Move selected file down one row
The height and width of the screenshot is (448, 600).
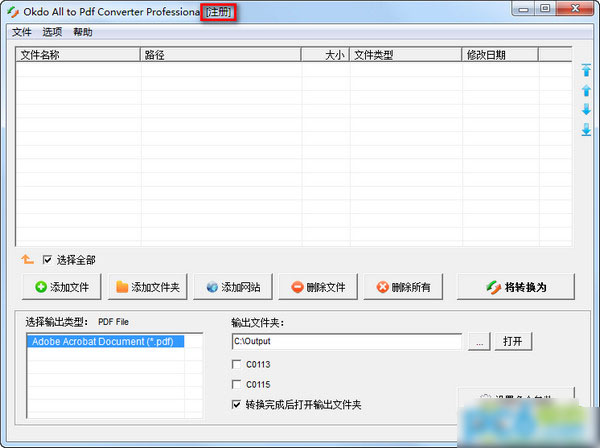[x=586, y=109]
